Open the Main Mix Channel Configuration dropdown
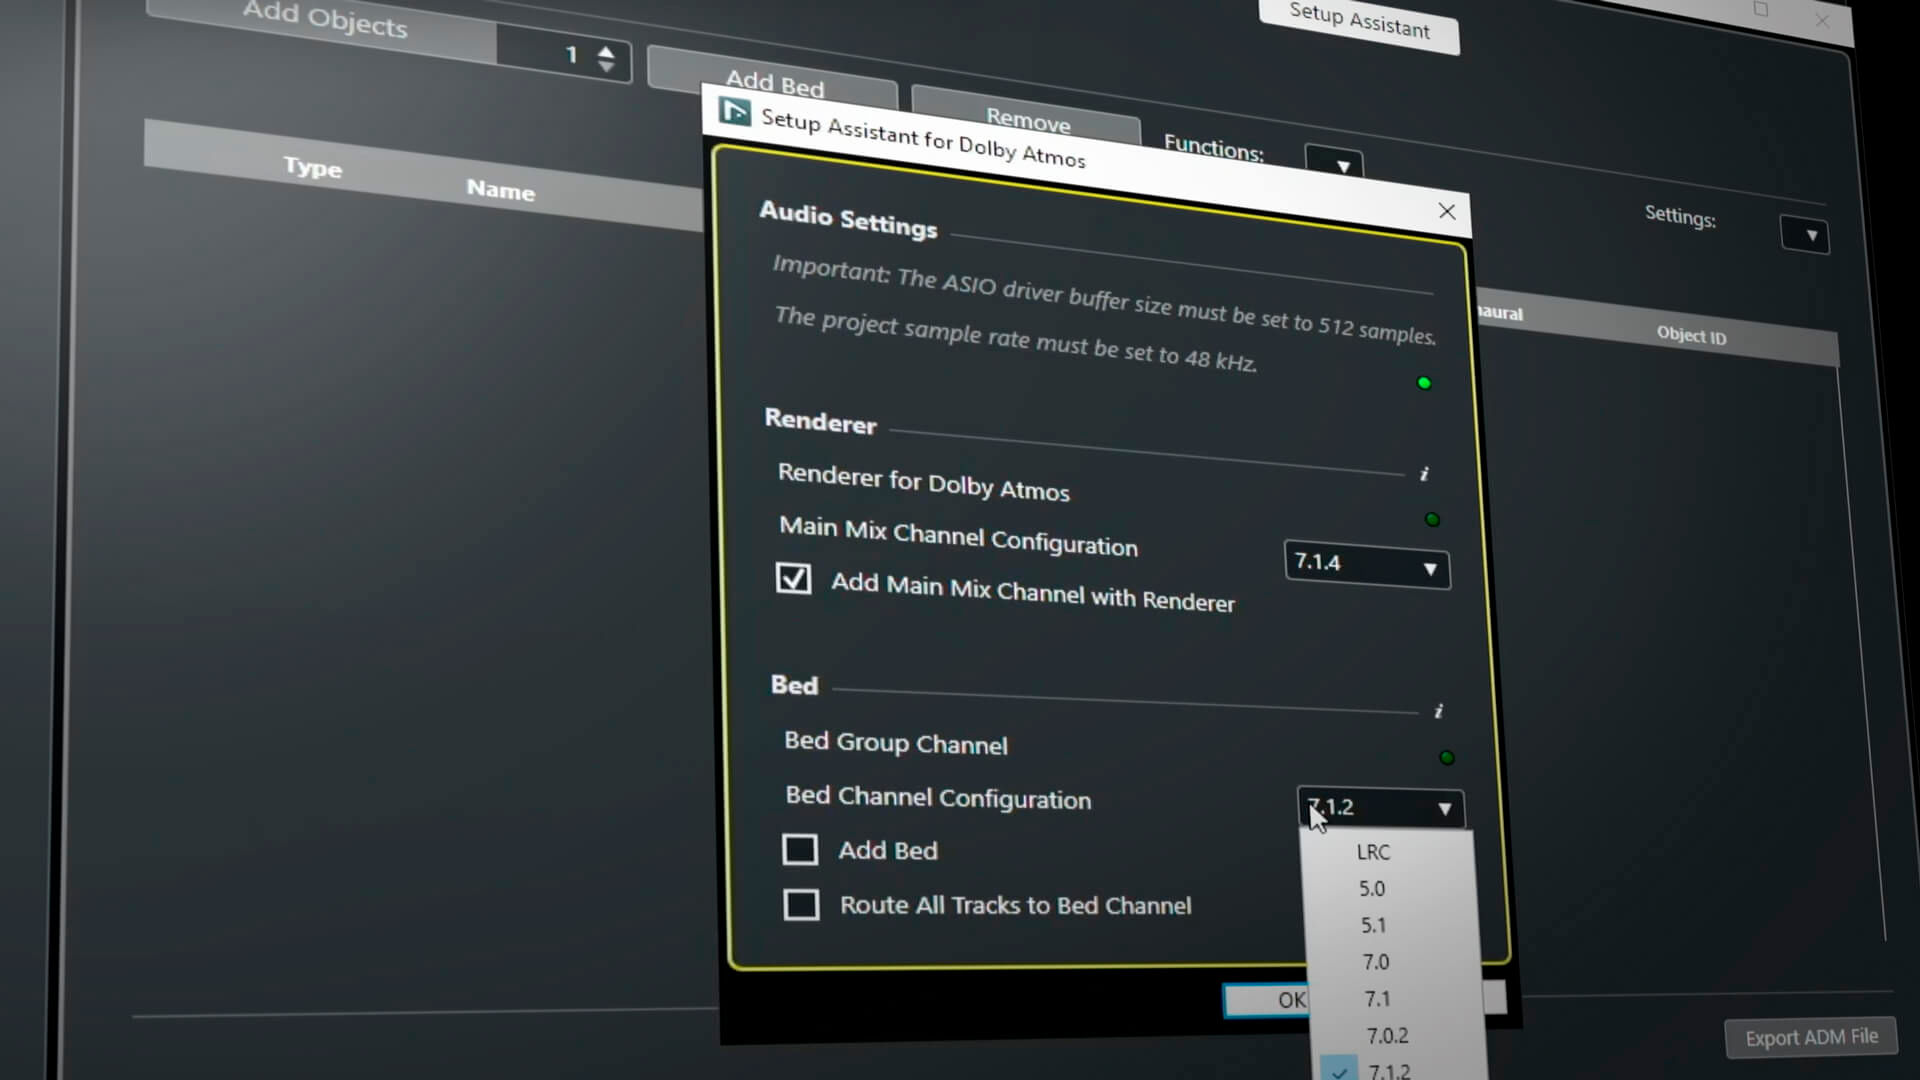This screenshot has width=1920, height=1080. pyautogui.click(x=1366, y=565)
